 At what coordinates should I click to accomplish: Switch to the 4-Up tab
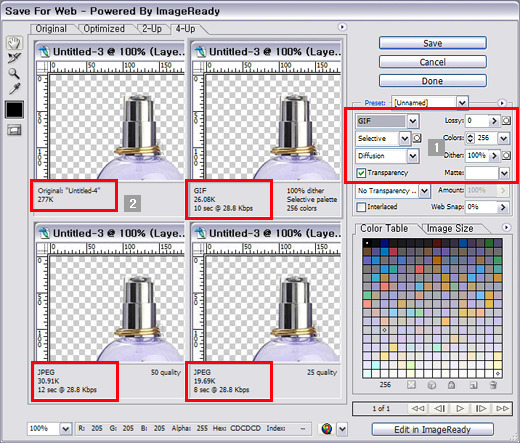click(185, 29)
